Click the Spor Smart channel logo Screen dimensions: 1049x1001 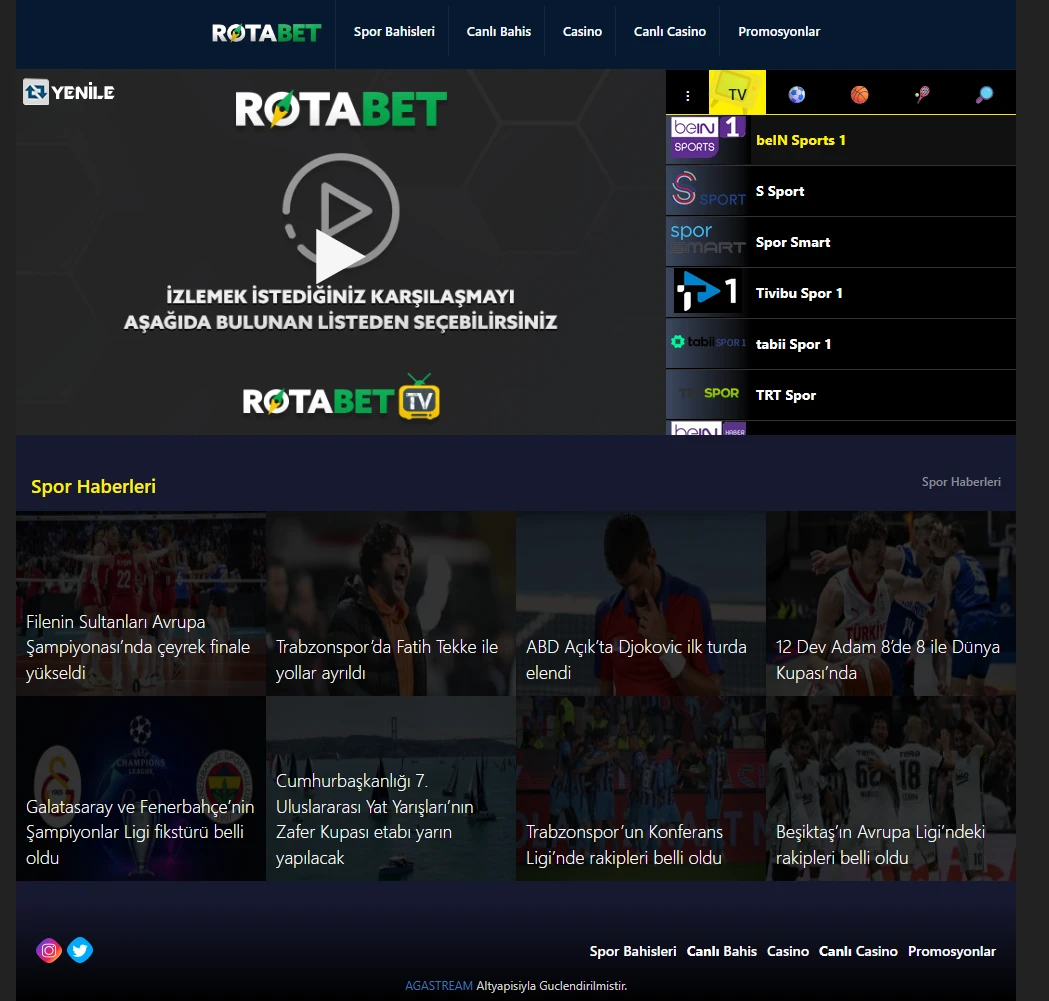[708, 242]
